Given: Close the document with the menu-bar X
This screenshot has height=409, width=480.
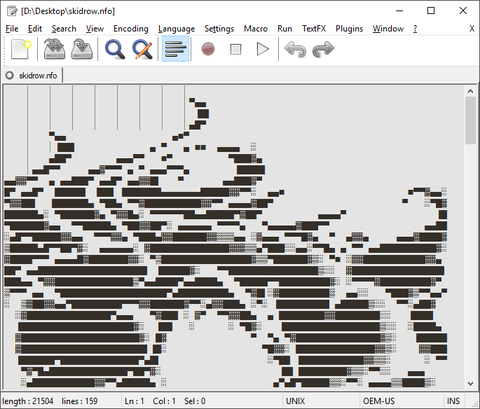Looking at the screenshot, I should coord(472,29).
